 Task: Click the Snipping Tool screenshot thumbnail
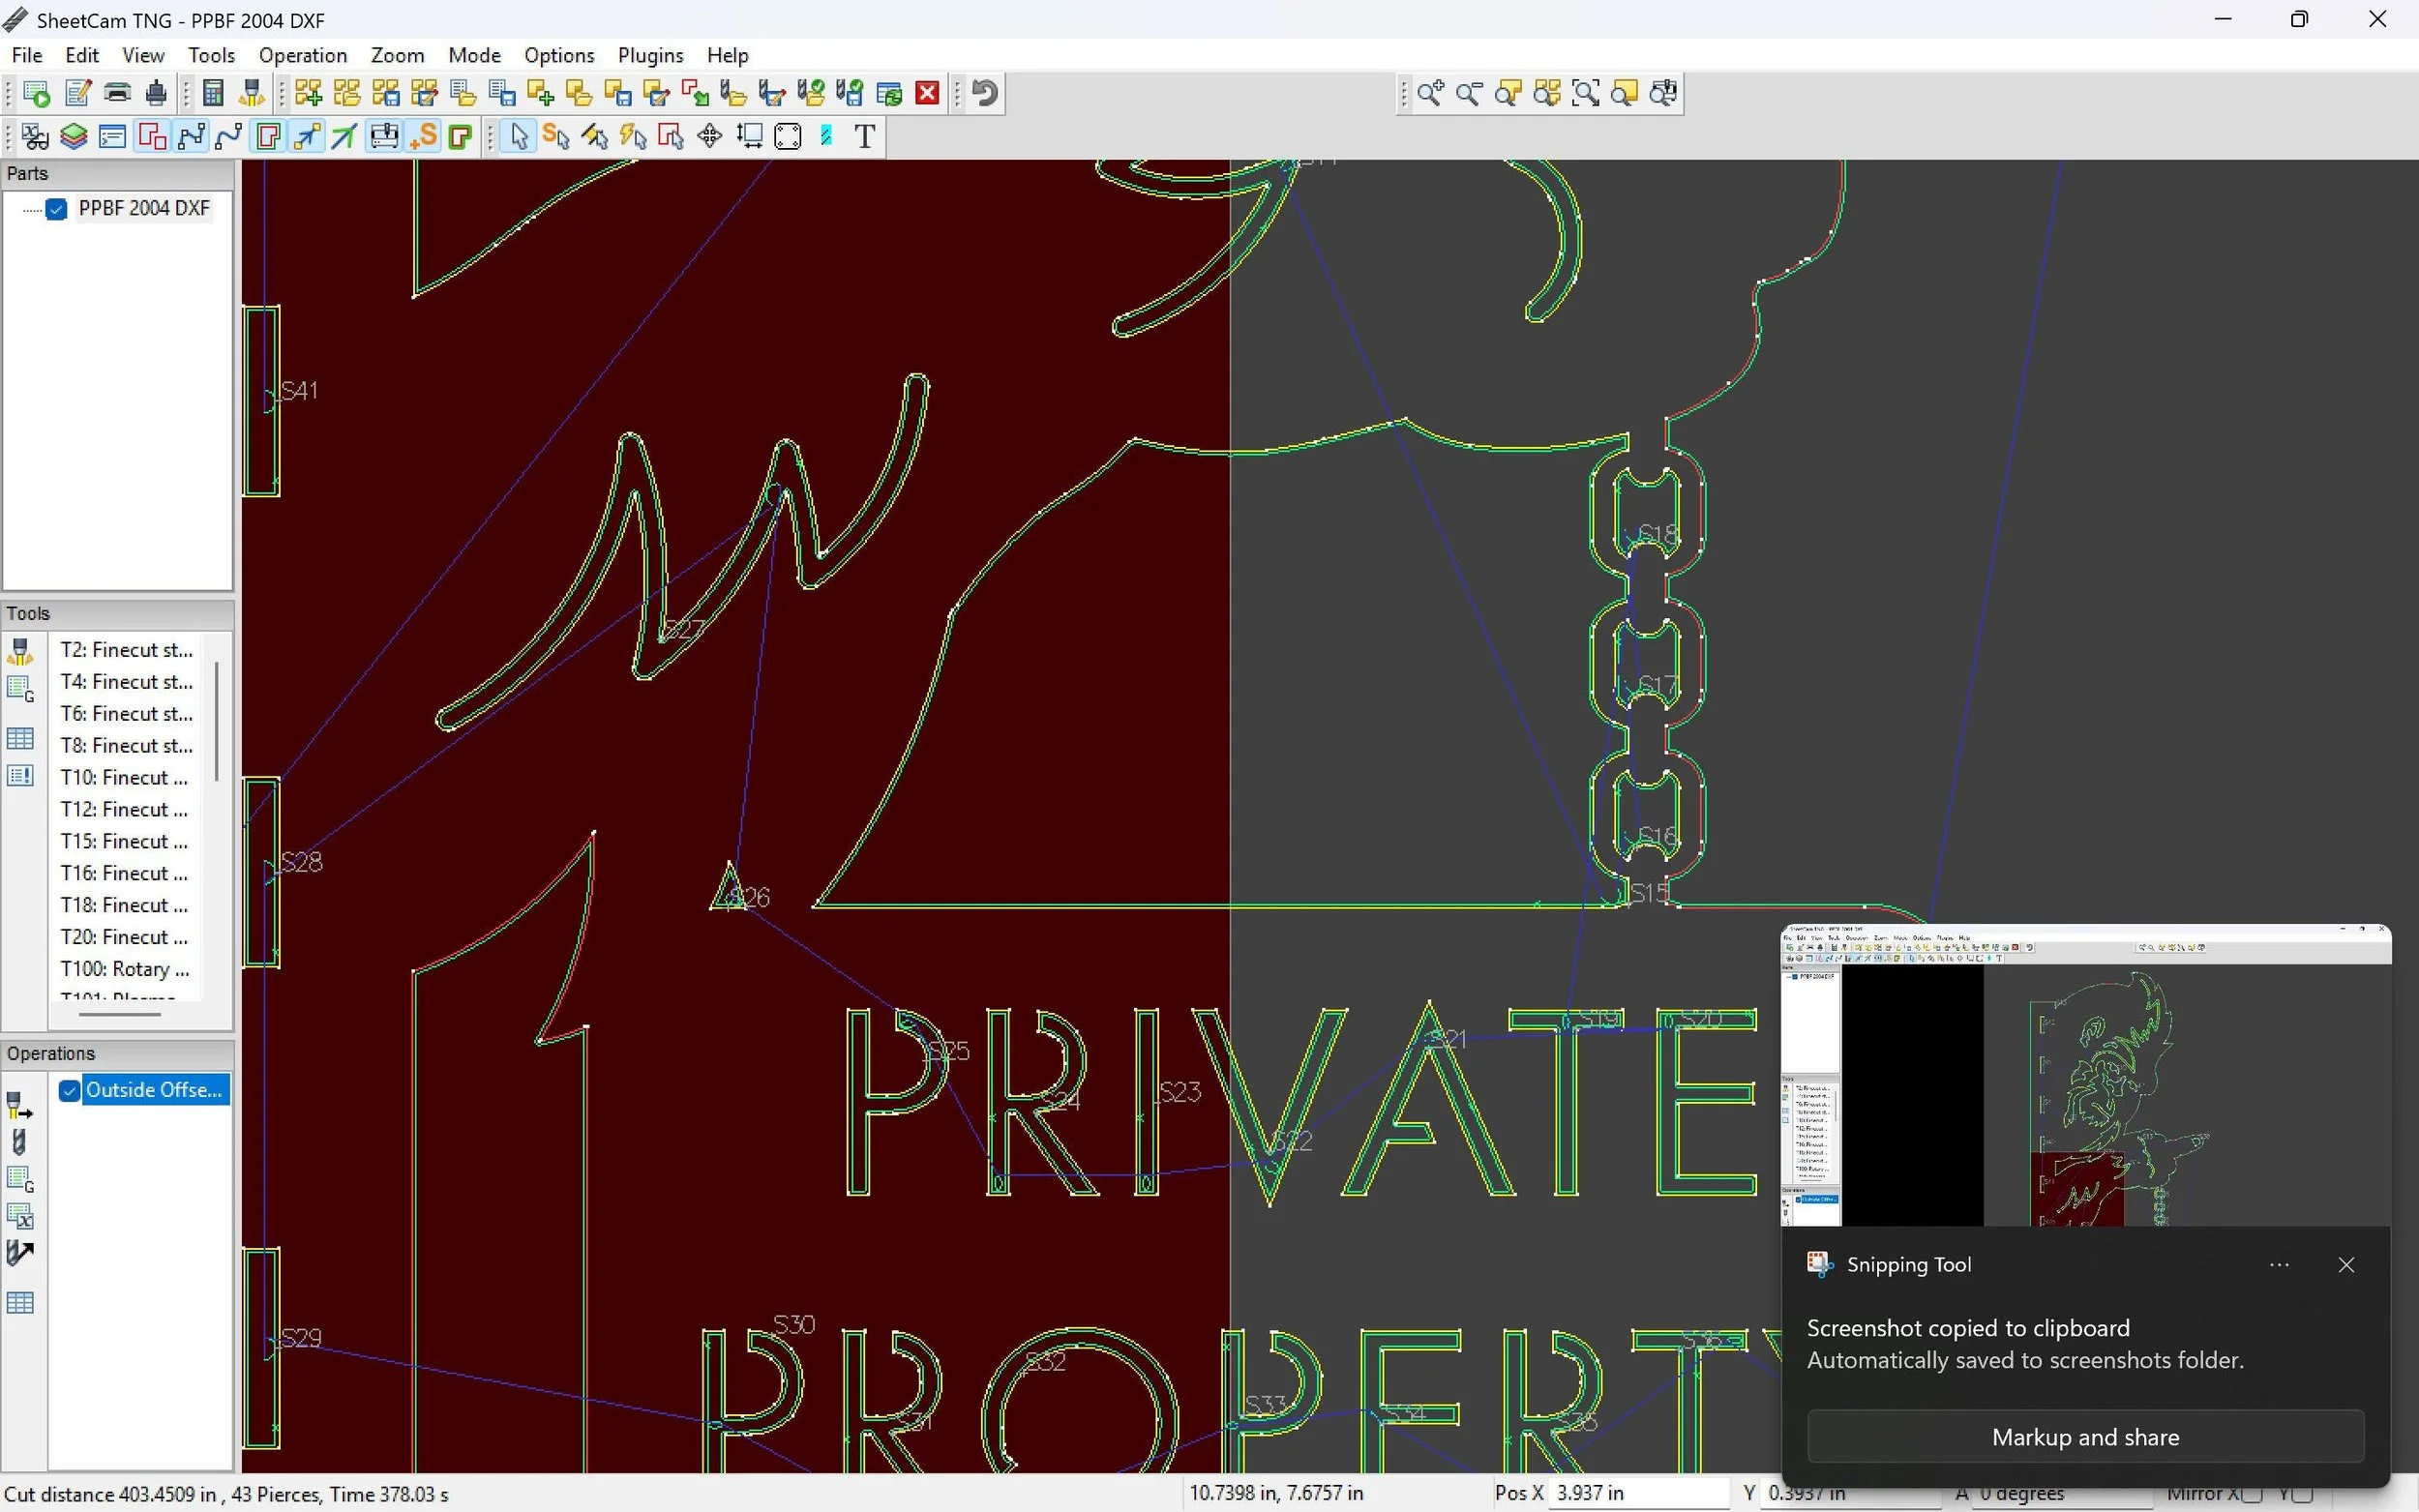[2085, 1075]
